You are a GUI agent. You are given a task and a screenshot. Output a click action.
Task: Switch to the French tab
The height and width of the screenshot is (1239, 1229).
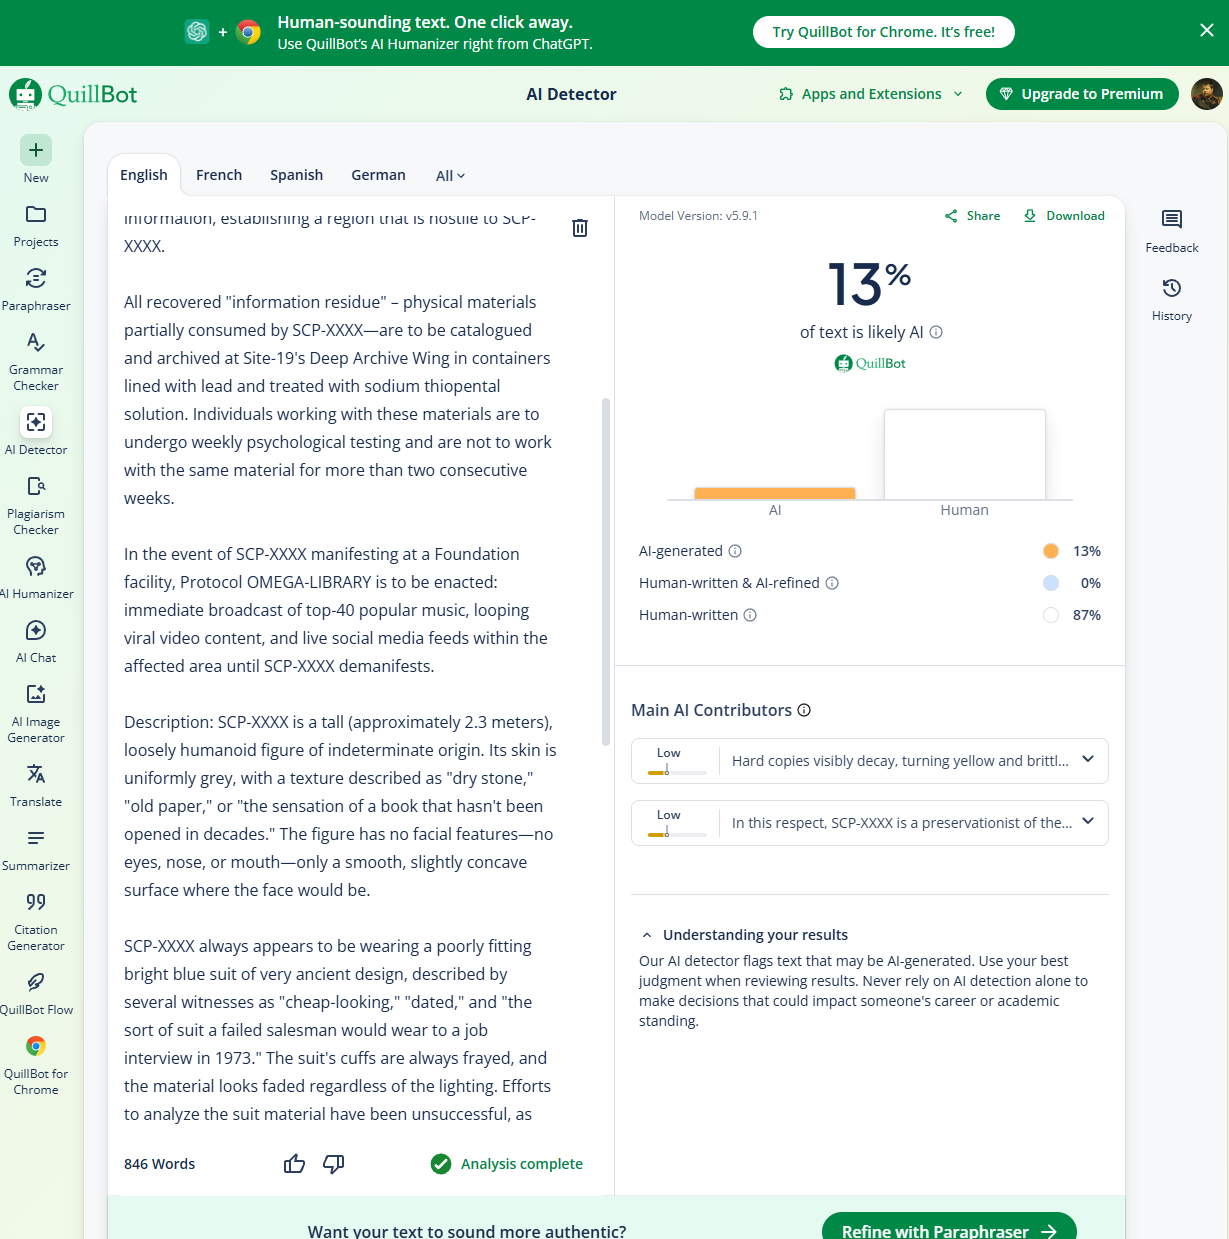tap(219, 174)
